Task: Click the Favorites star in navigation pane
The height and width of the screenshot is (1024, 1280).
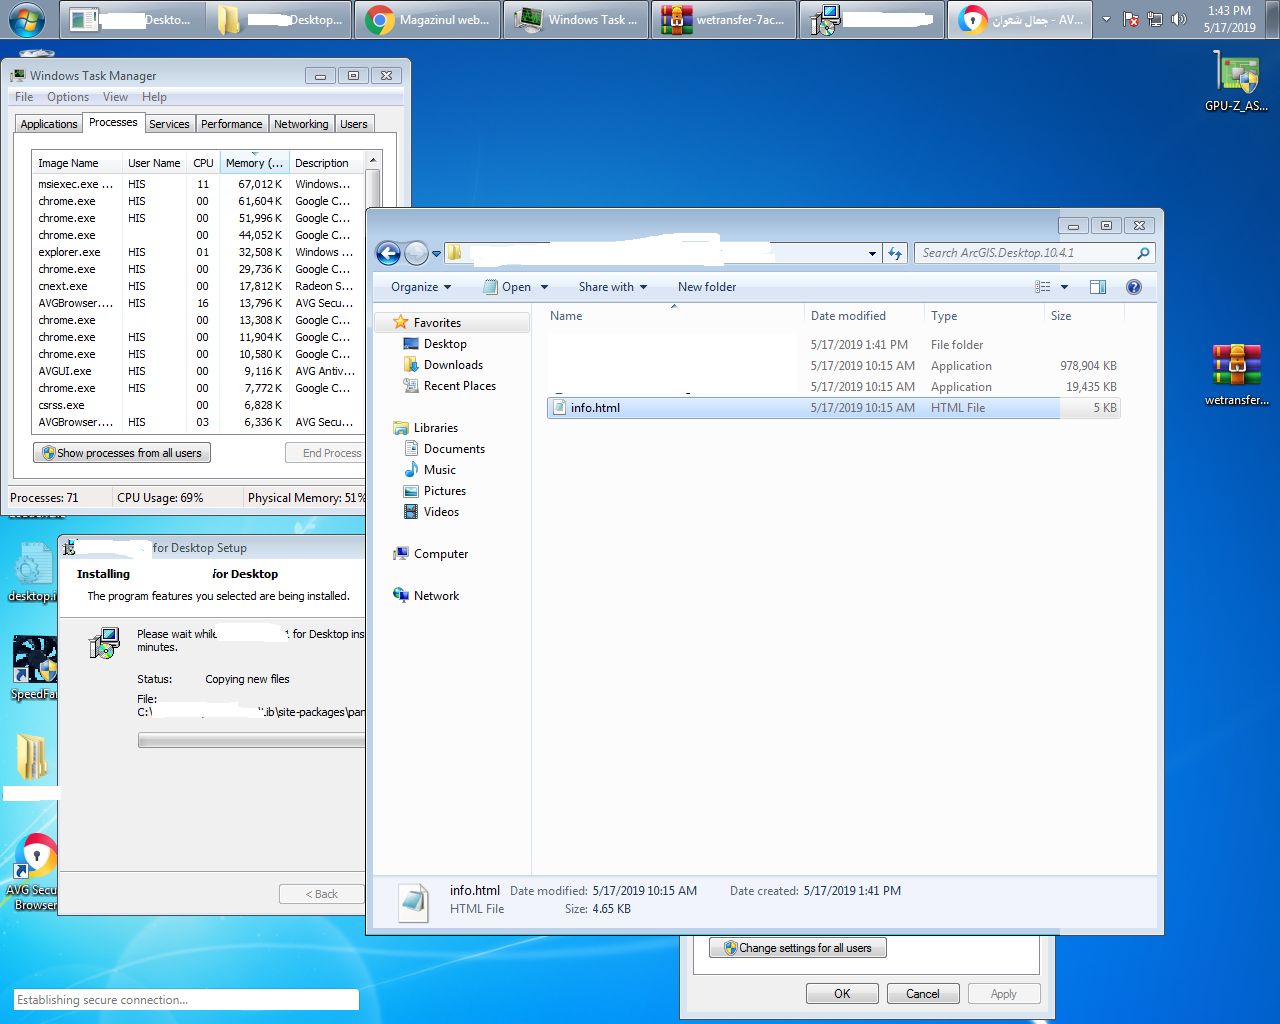Action: tap(401, 322)
